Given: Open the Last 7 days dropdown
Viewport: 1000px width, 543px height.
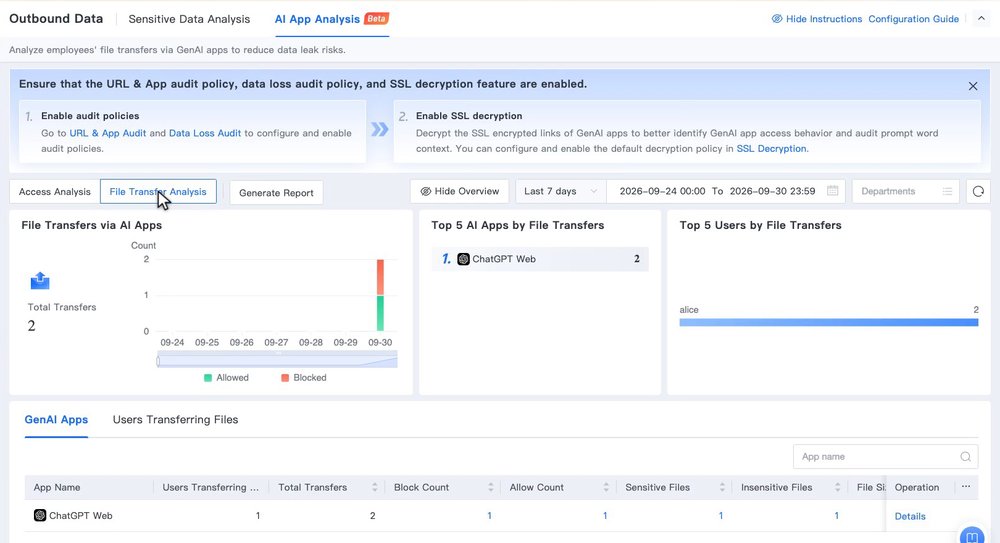Looking at the screenshot, I should coord(560,191).
